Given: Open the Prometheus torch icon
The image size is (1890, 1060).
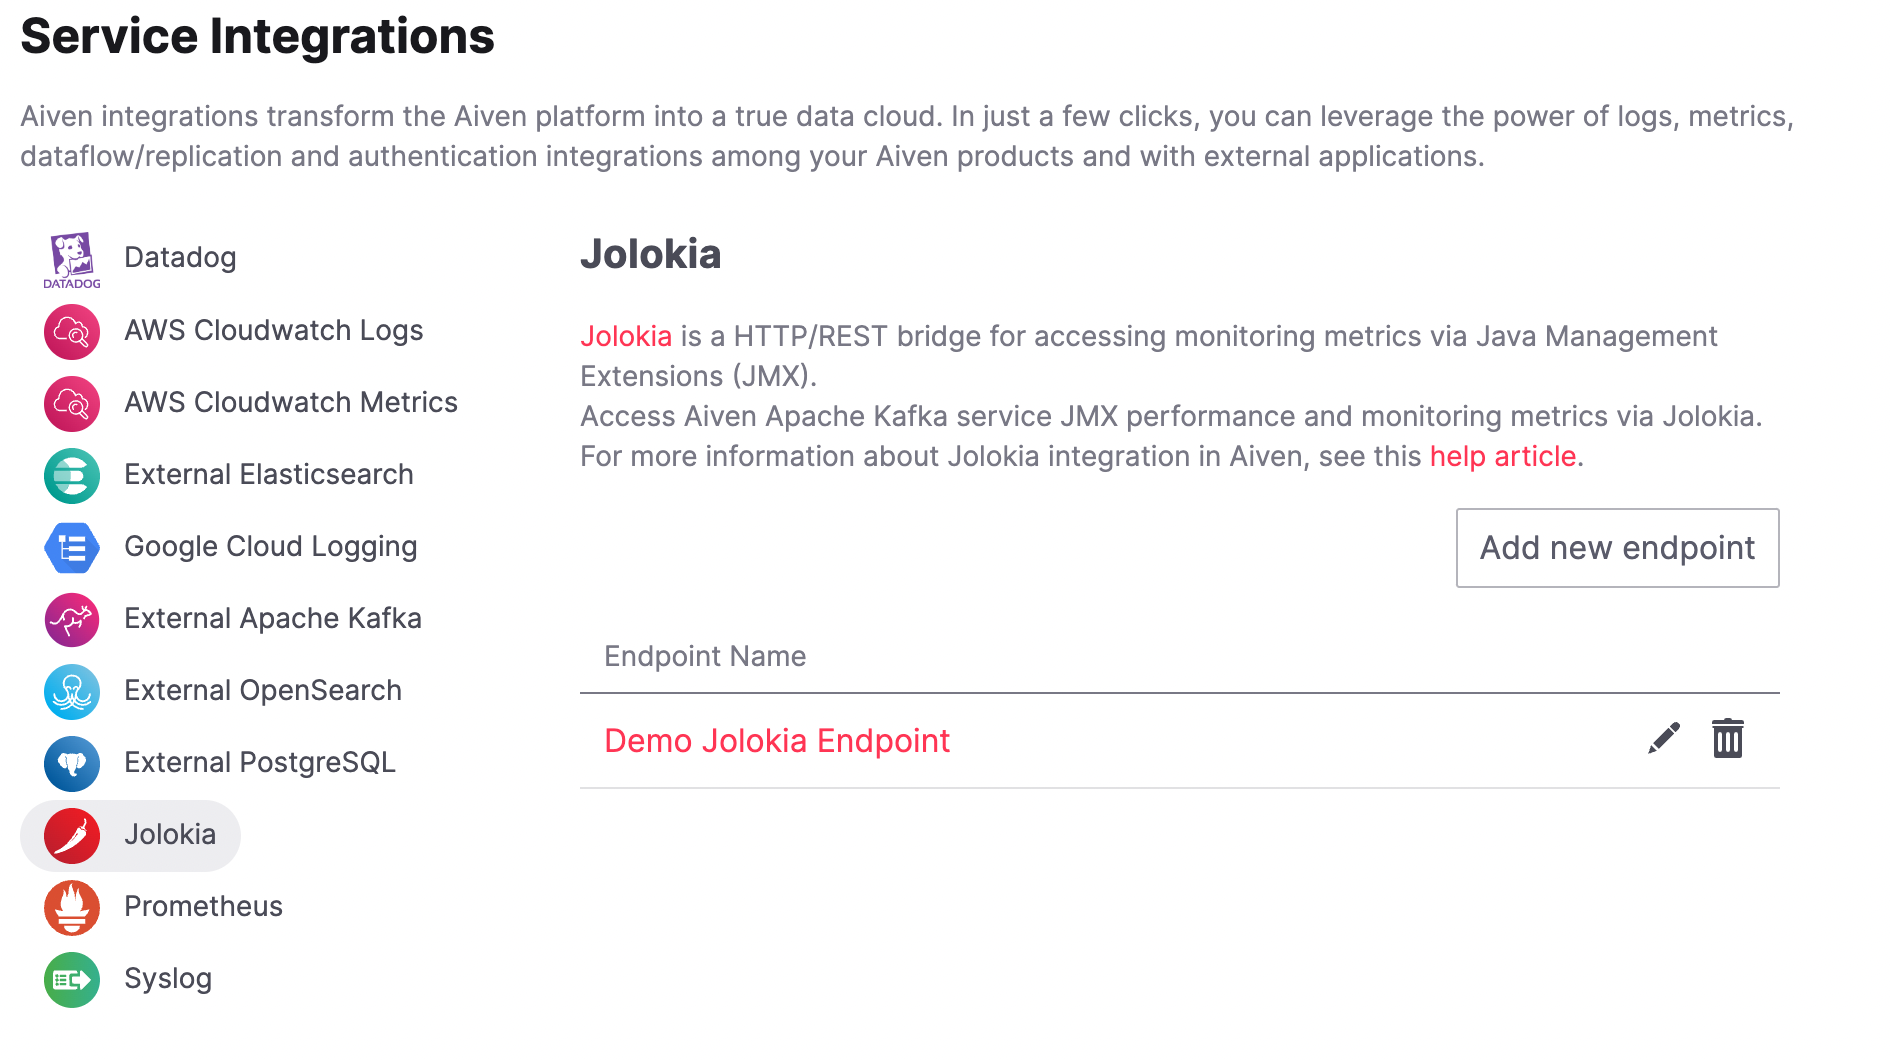Looking at the screenshot, I should (x=71, y=907).
